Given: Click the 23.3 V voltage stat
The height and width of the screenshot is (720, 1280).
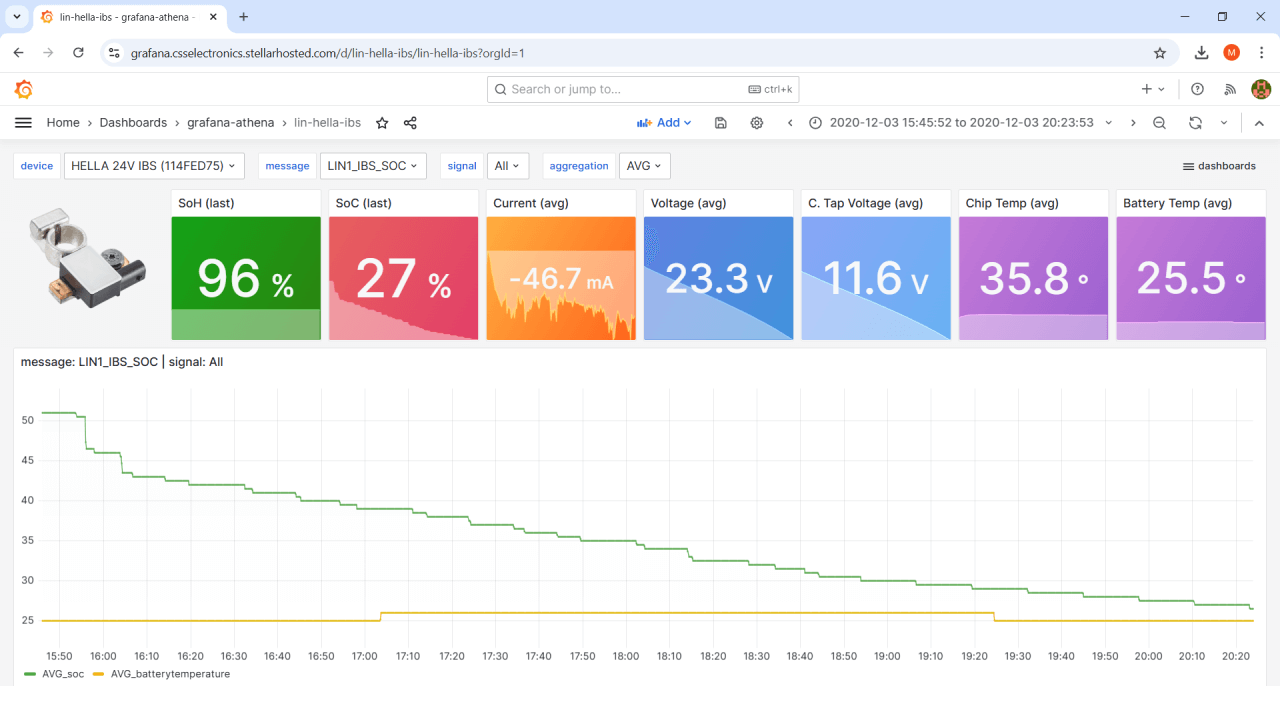Looking at the screenshot, I should [718, 279].
